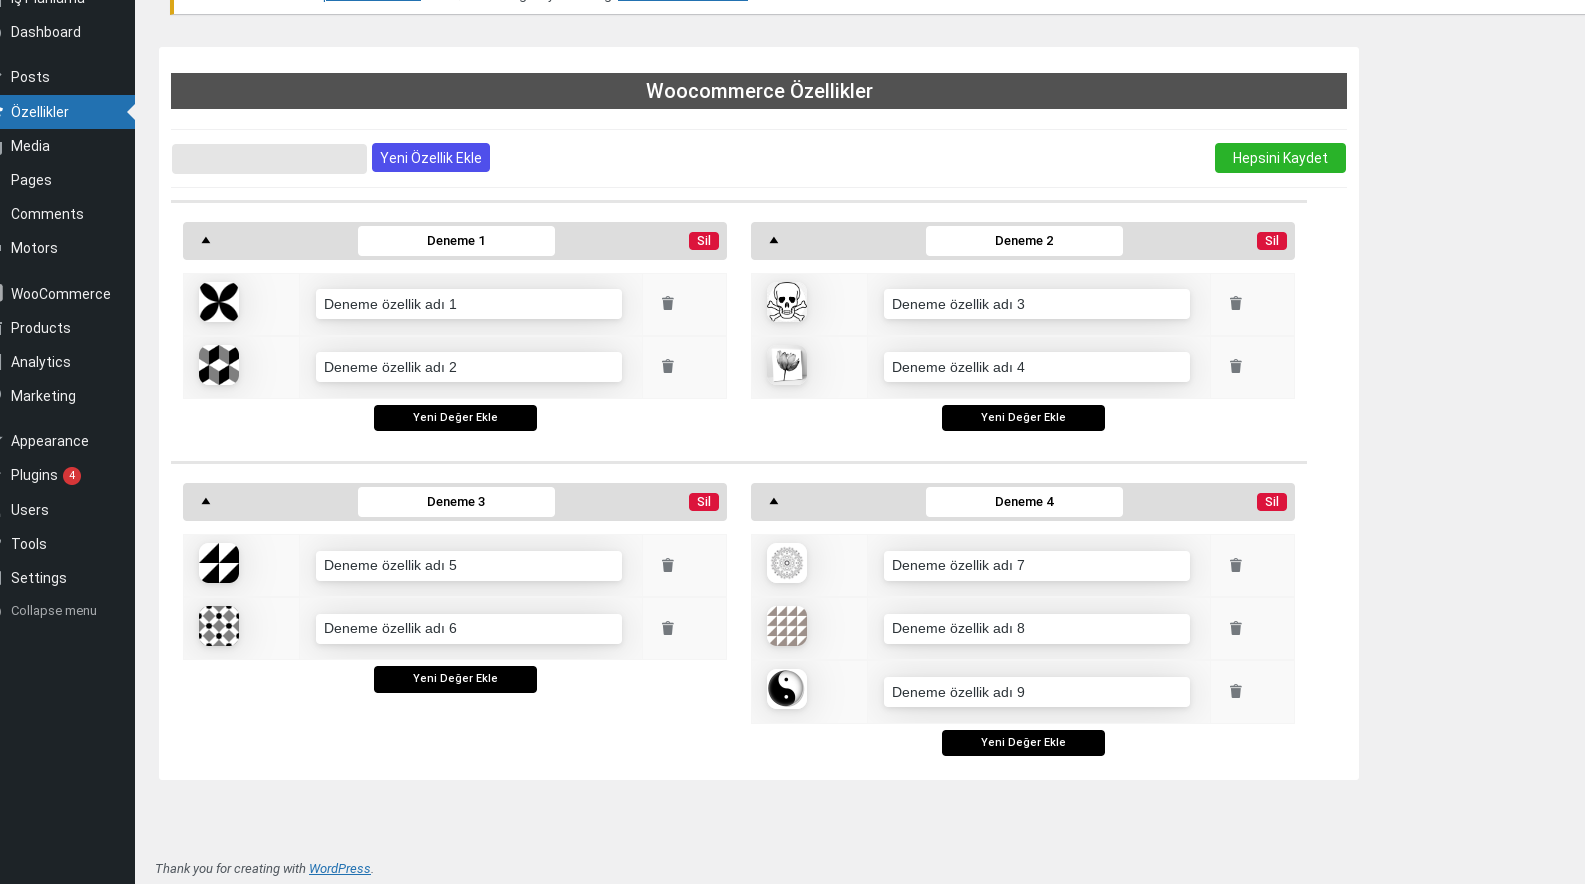1585x884 pixels.
Task: Click the trash icon for 'Deneme özellik adı 6'
Action: [668, 628]
